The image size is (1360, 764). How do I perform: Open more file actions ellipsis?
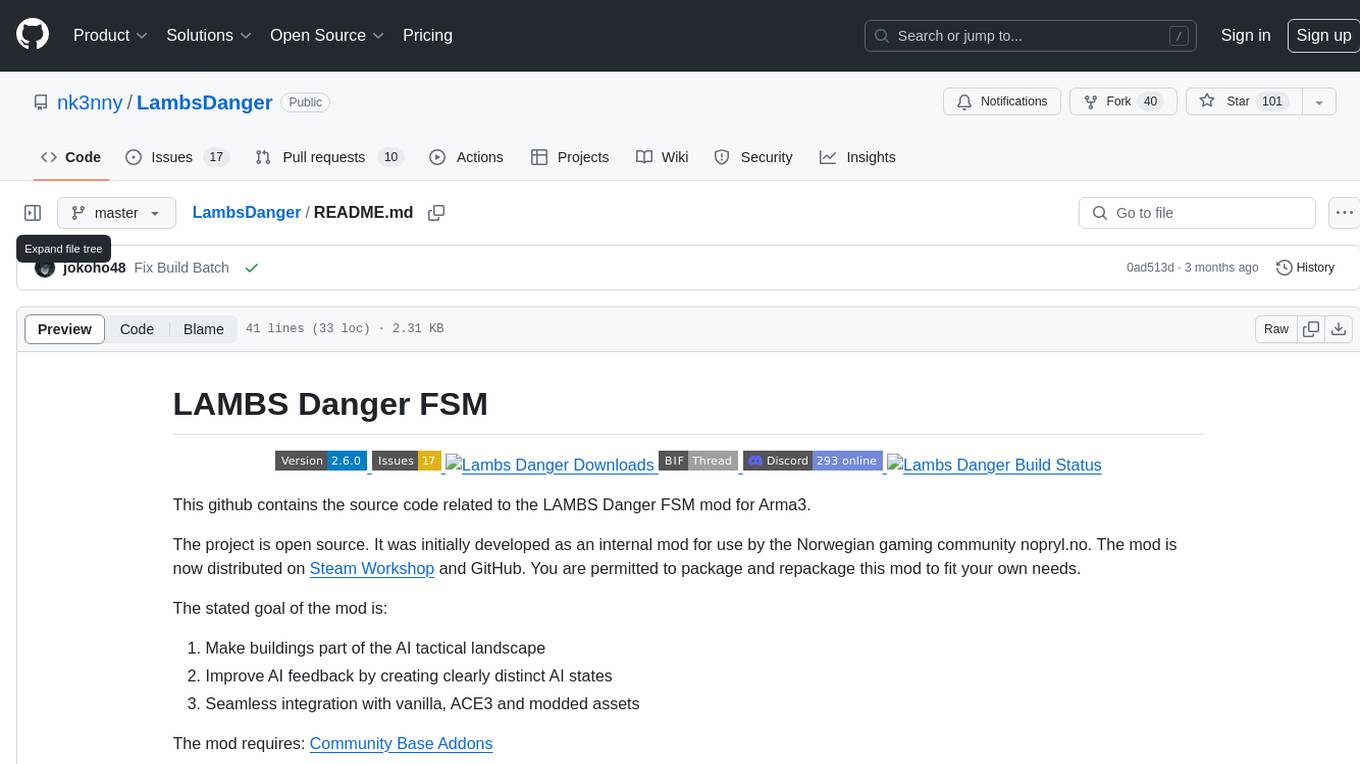[1344, 213]
